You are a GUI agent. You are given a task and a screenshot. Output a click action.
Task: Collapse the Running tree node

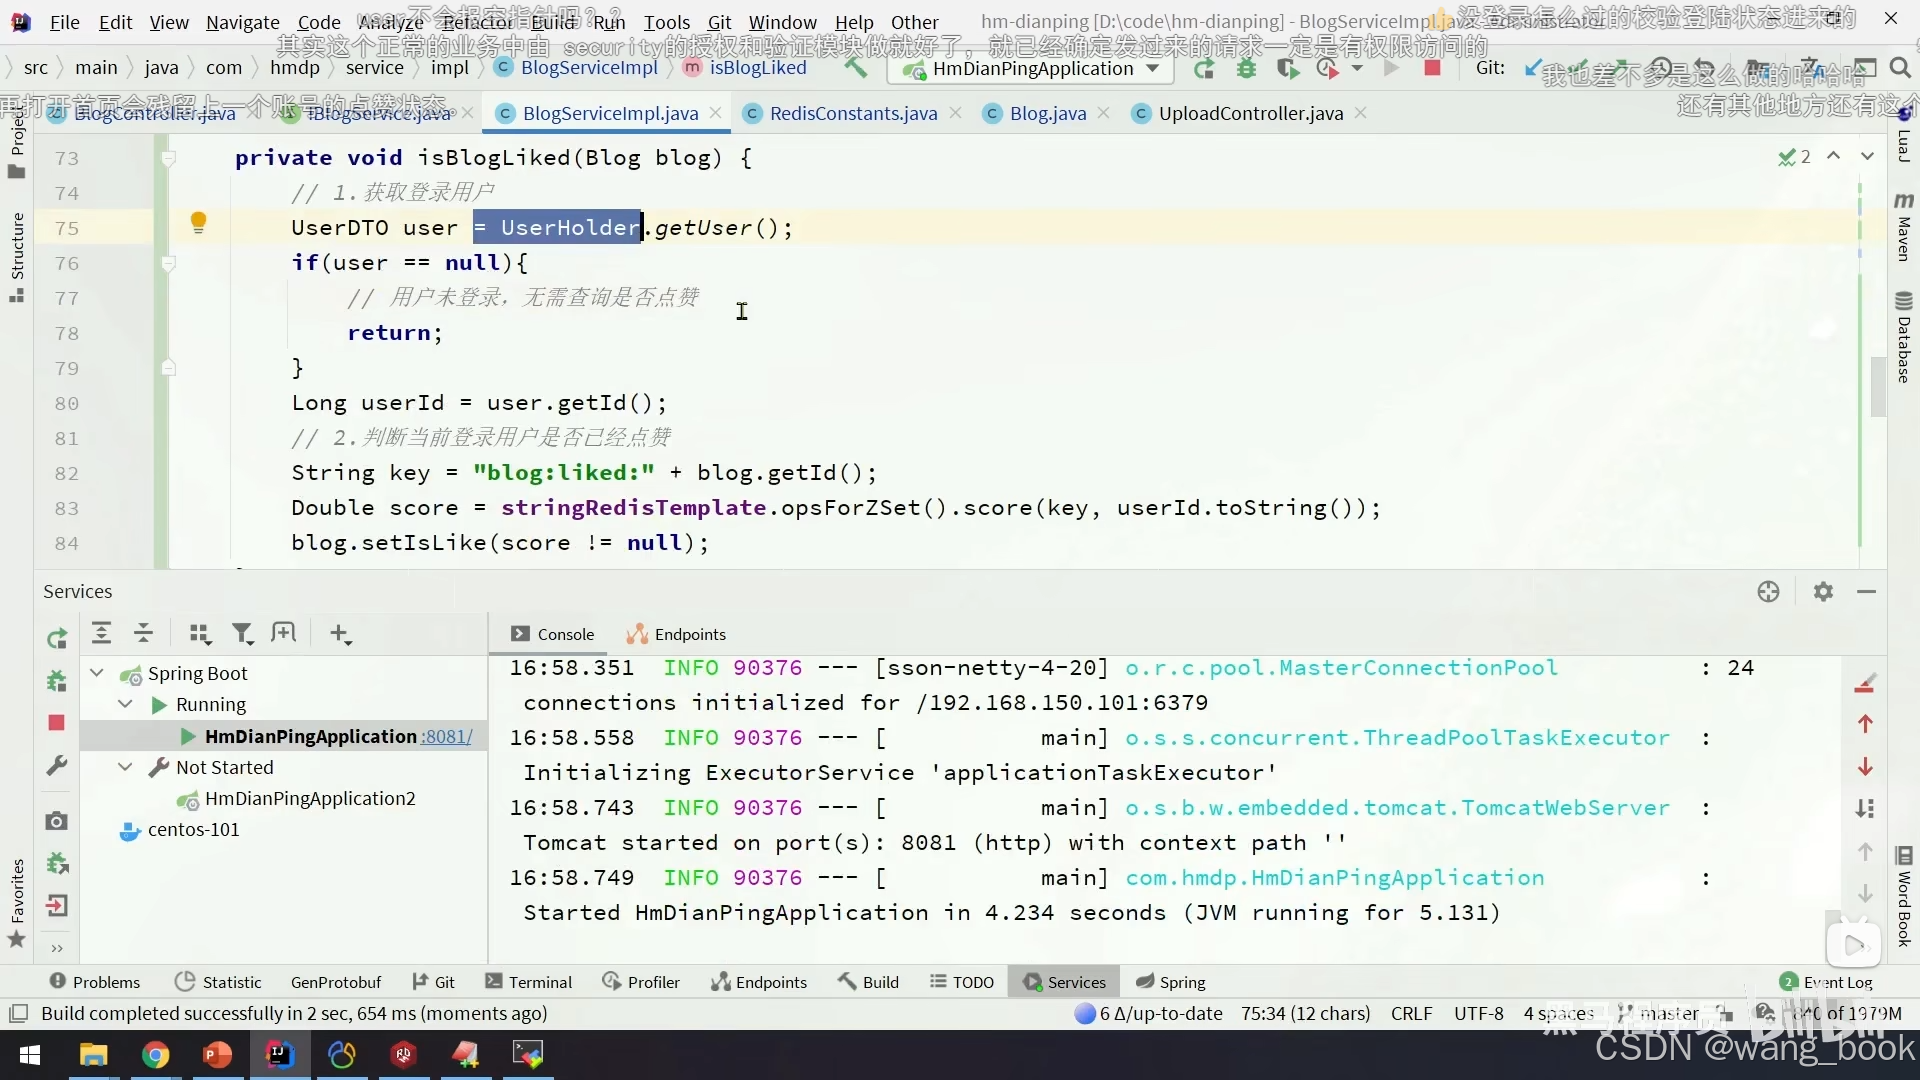point(125,704)
